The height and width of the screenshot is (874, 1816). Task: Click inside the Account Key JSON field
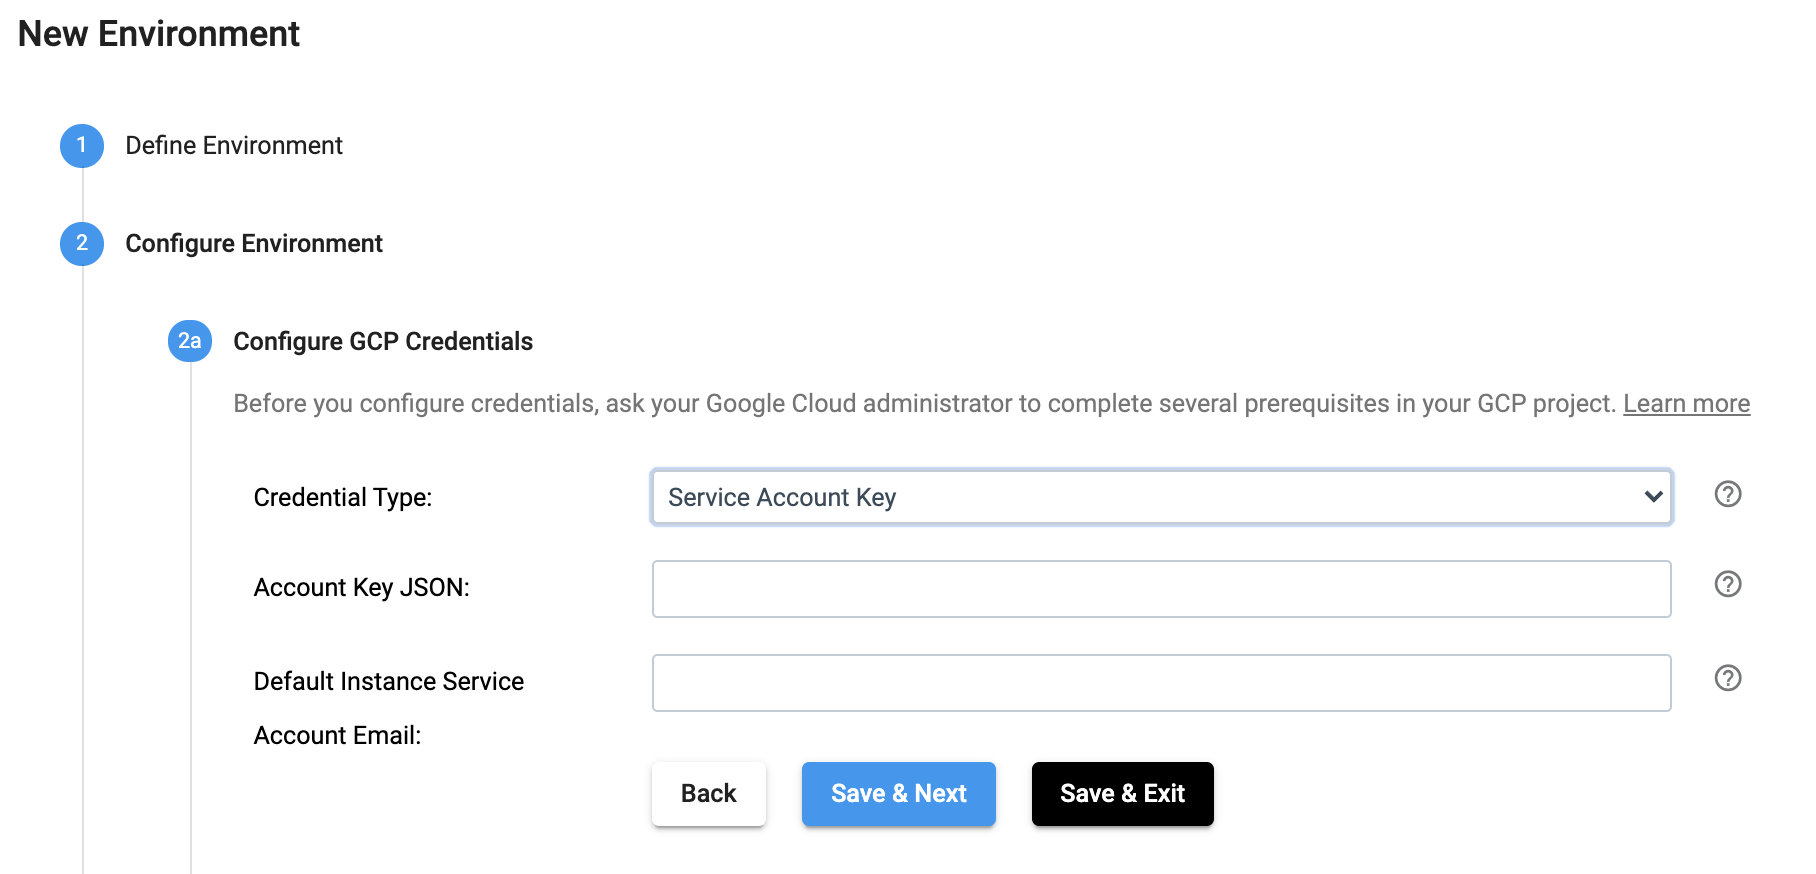[x=1160, y=588]
